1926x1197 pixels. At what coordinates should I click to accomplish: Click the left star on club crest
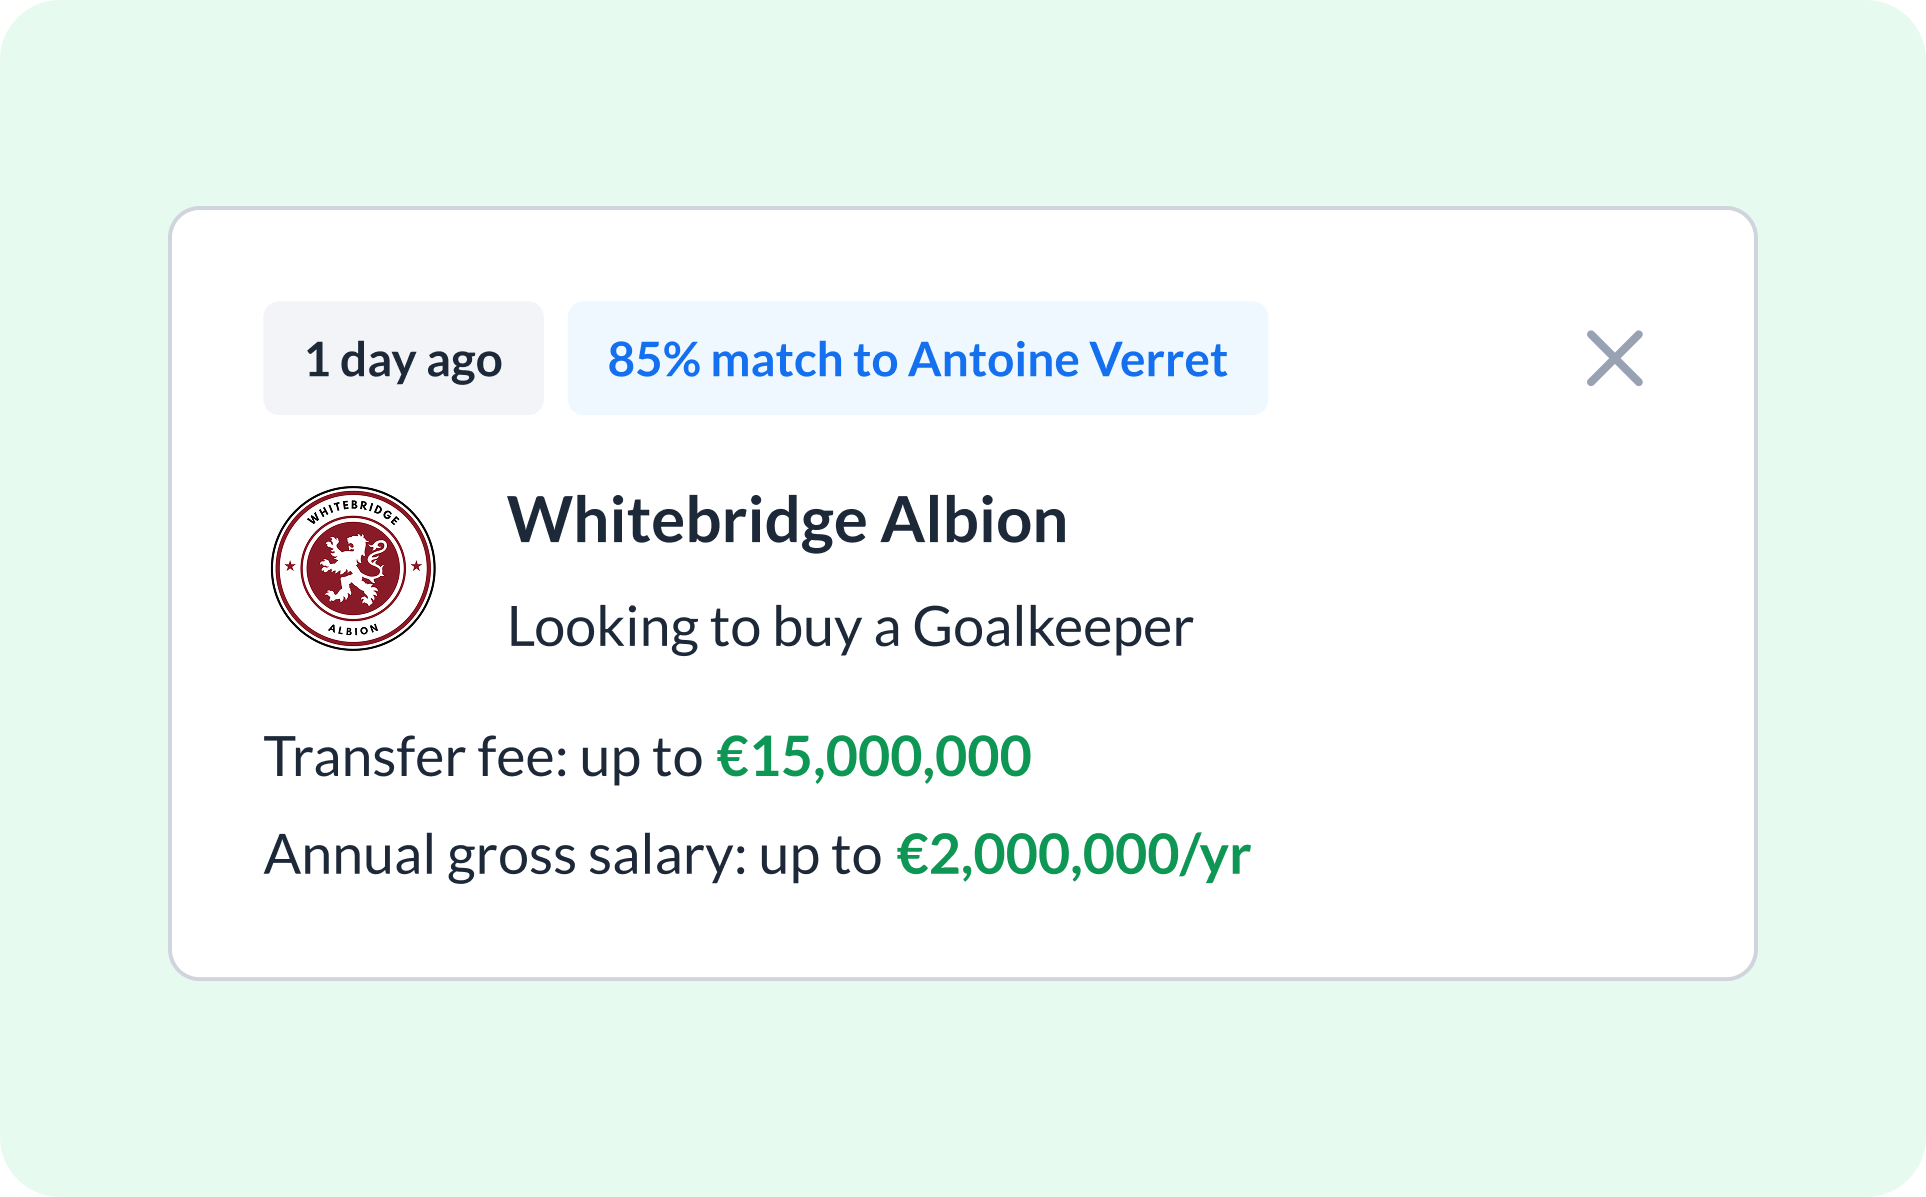pyautogui.click(x=290, y=566)
